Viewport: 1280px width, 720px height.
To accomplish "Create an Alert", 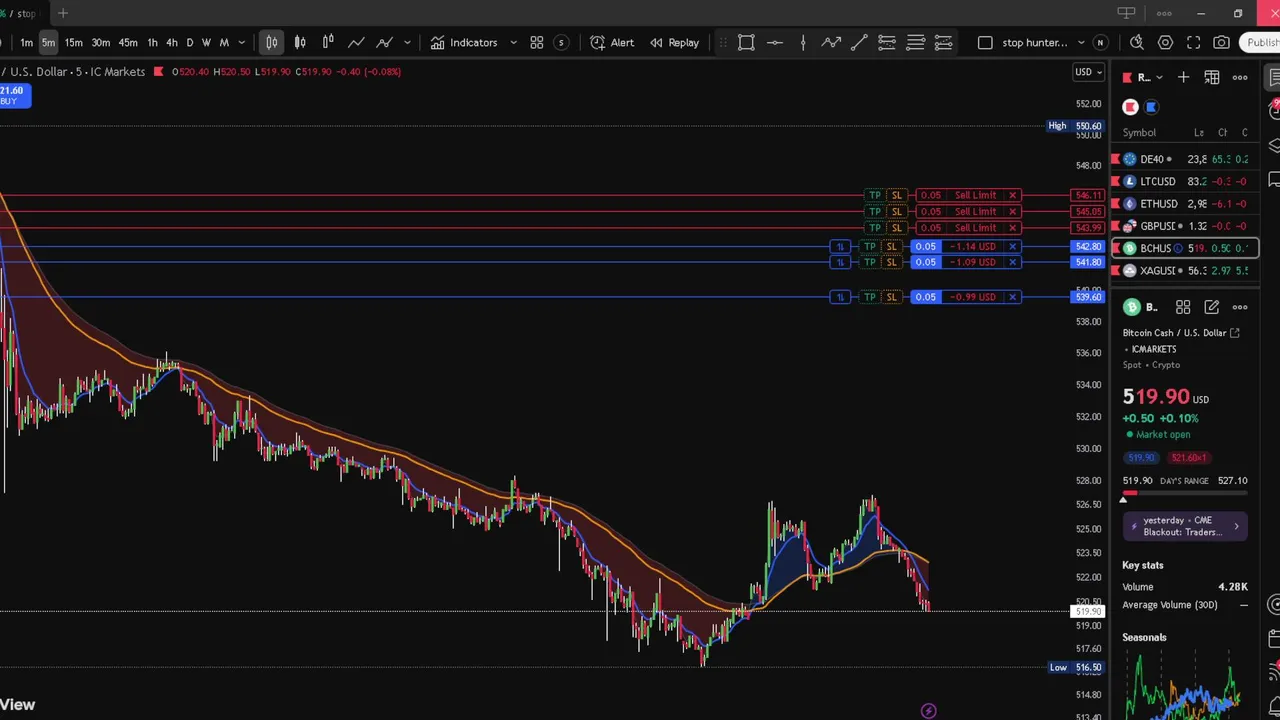I will [612, 42].
